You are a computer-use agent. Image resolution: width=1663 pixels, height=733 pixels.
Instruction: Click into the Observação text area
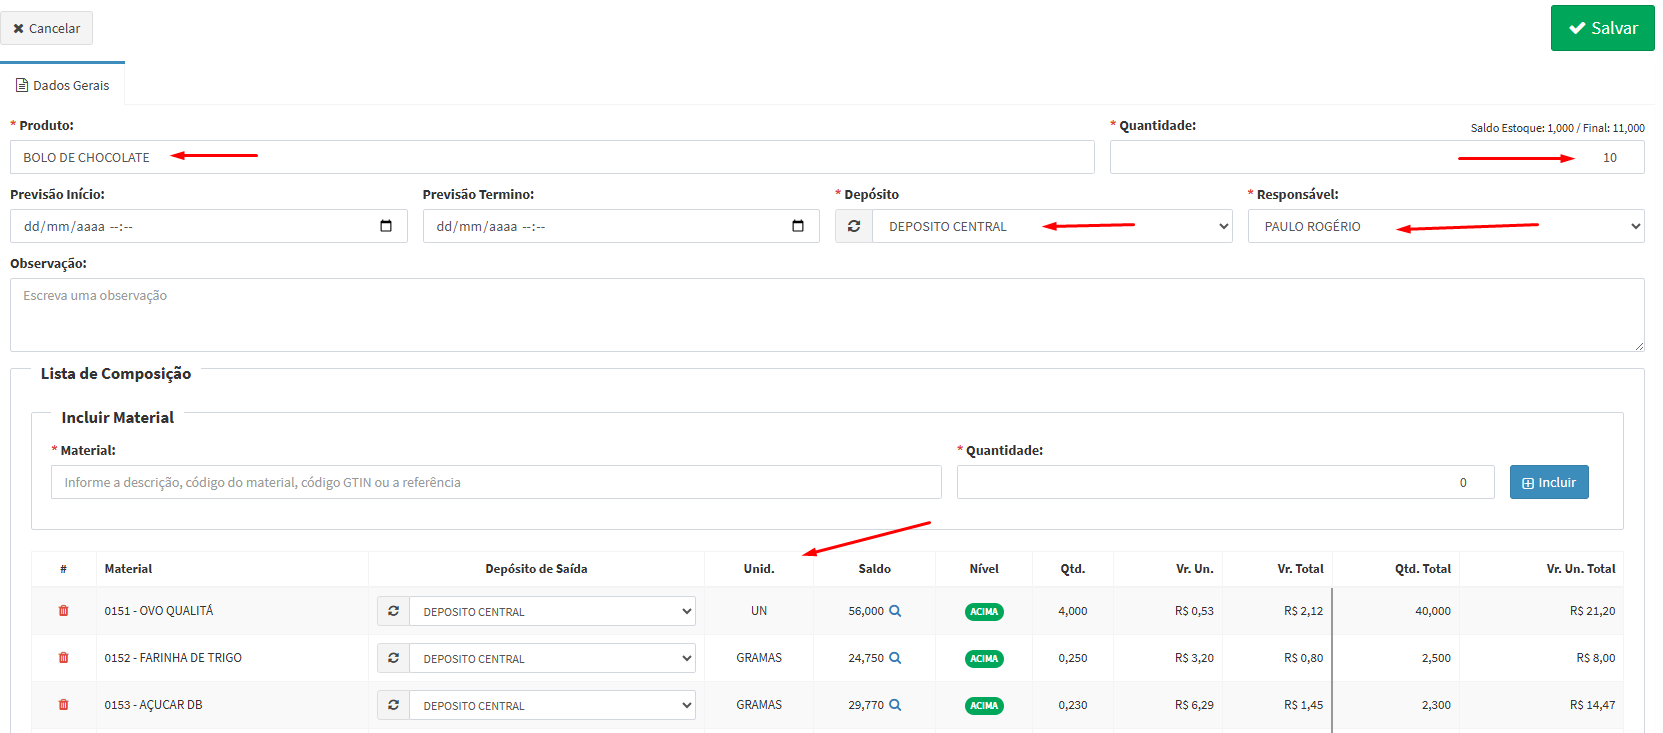826,314
